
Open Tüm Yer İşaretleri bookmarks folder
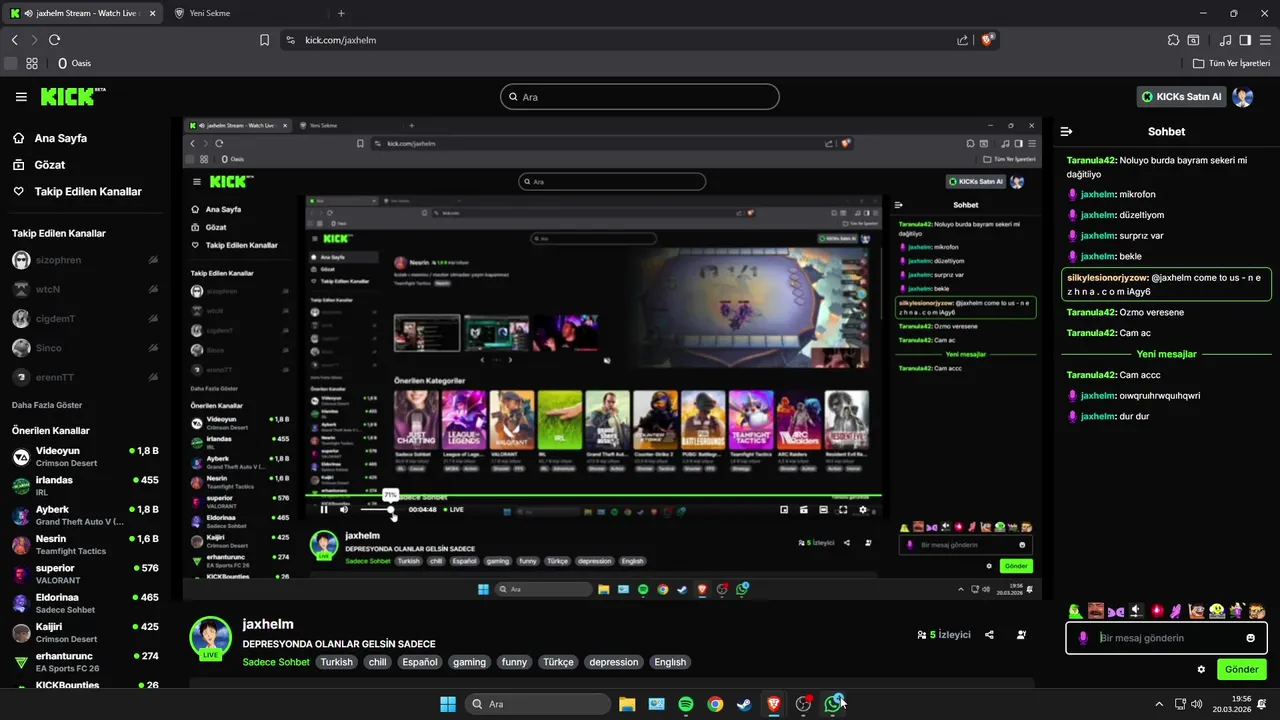tap(1231, 63)
